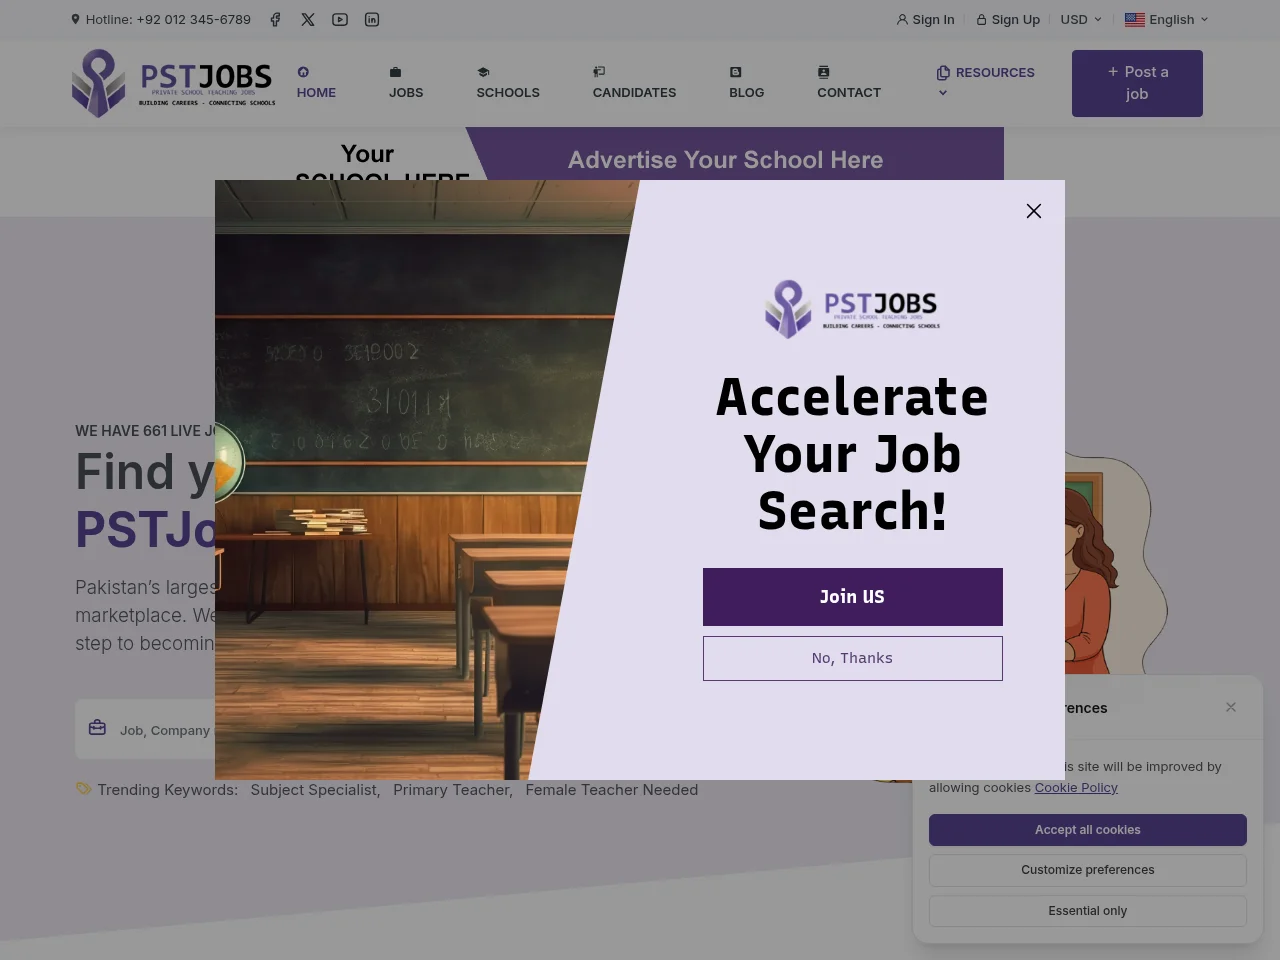Click the Post a job button
The width and height of the screenshot is (1280, 960).
tap(1137, 83)
